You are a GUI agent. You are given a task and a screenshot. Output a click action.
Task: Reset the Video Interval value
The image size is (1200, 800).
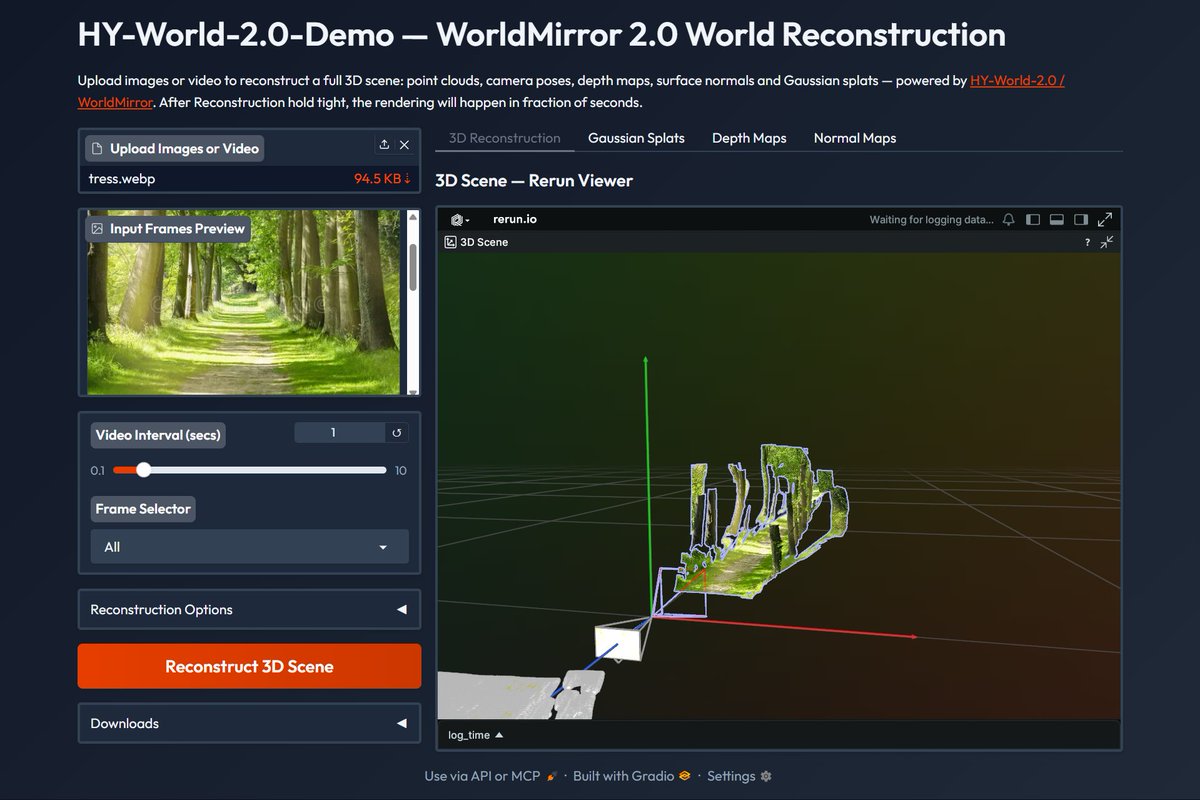pyautogui.click(x=397, y=433)
